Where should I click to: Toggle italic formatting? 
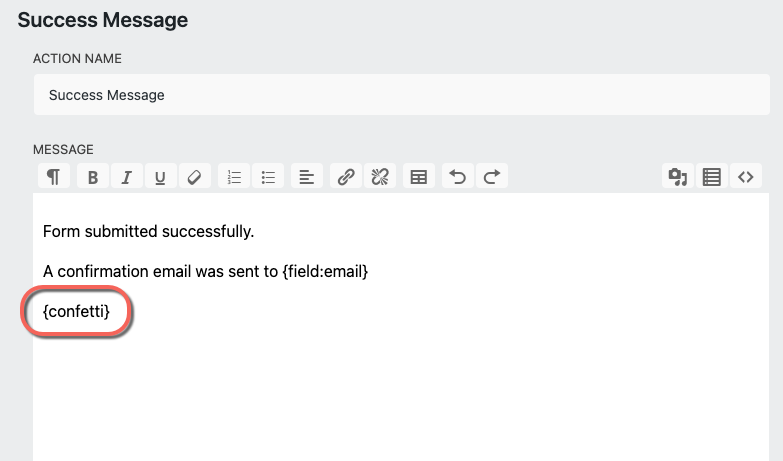pyautogui.click(x=126, y=177)
